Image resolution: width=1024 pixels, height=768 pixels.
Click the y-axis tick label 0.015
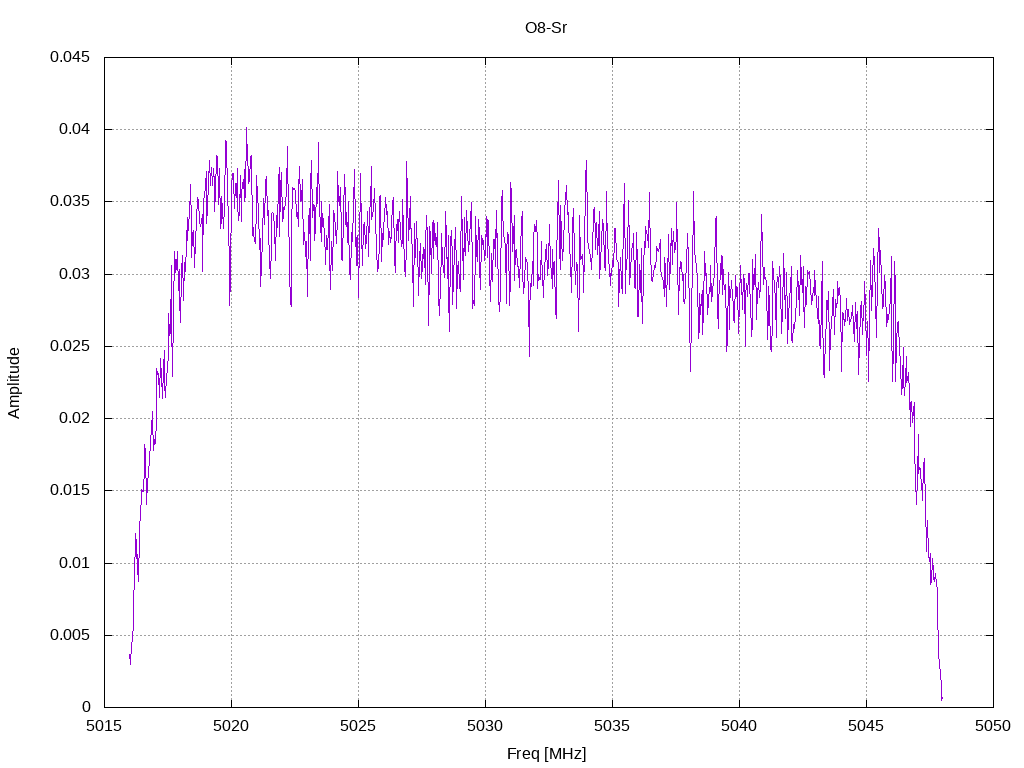tap(70, 490)
